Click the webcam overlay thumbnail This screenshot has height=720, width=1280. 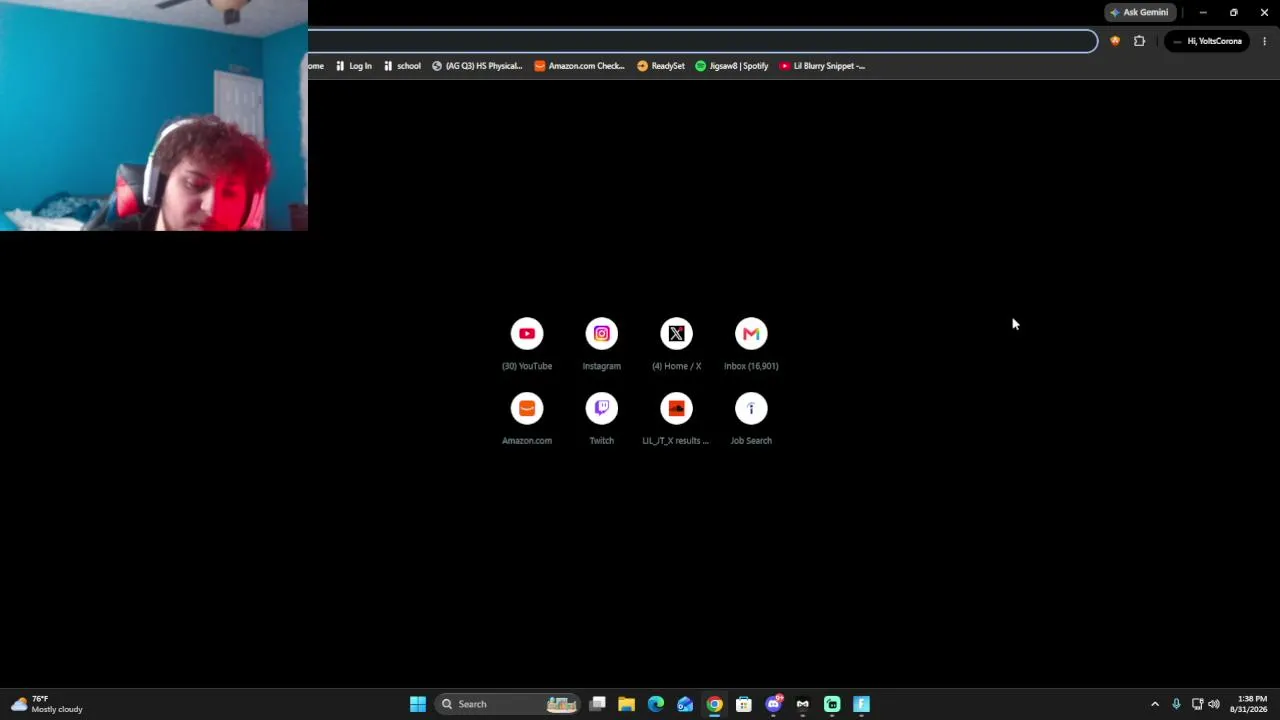coord(154,116)
